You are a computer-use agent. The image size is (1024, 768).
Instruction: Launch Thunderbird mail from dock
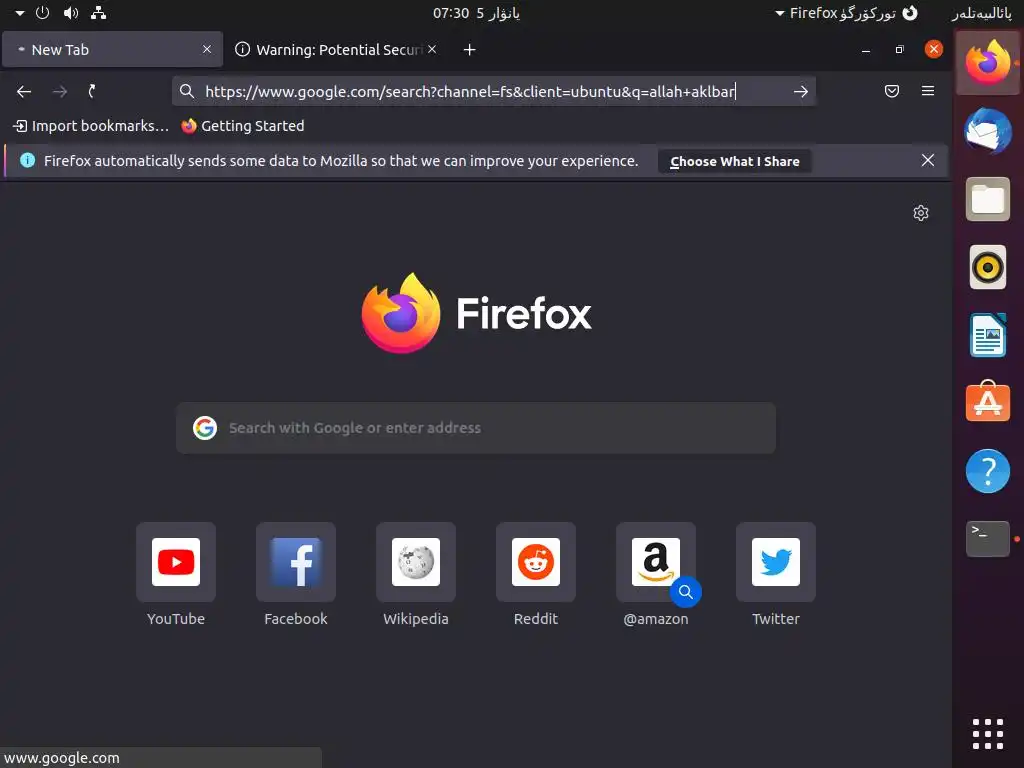coord(987,131)
